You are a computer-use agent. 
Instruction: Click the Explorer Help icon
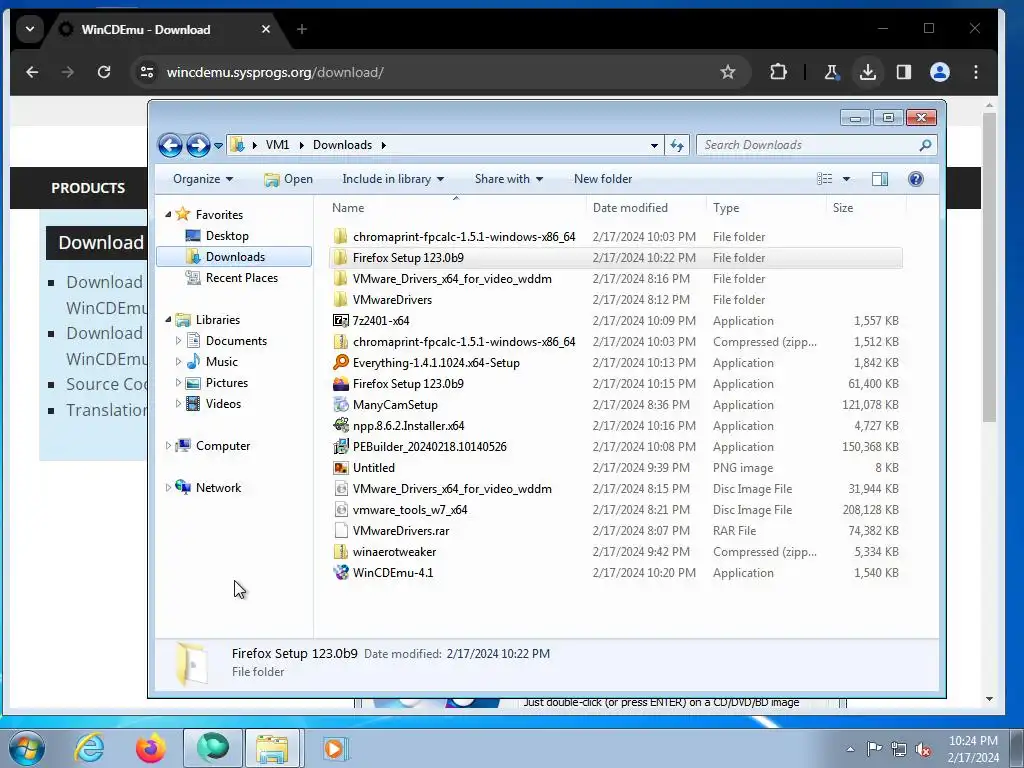pos(916,179)
